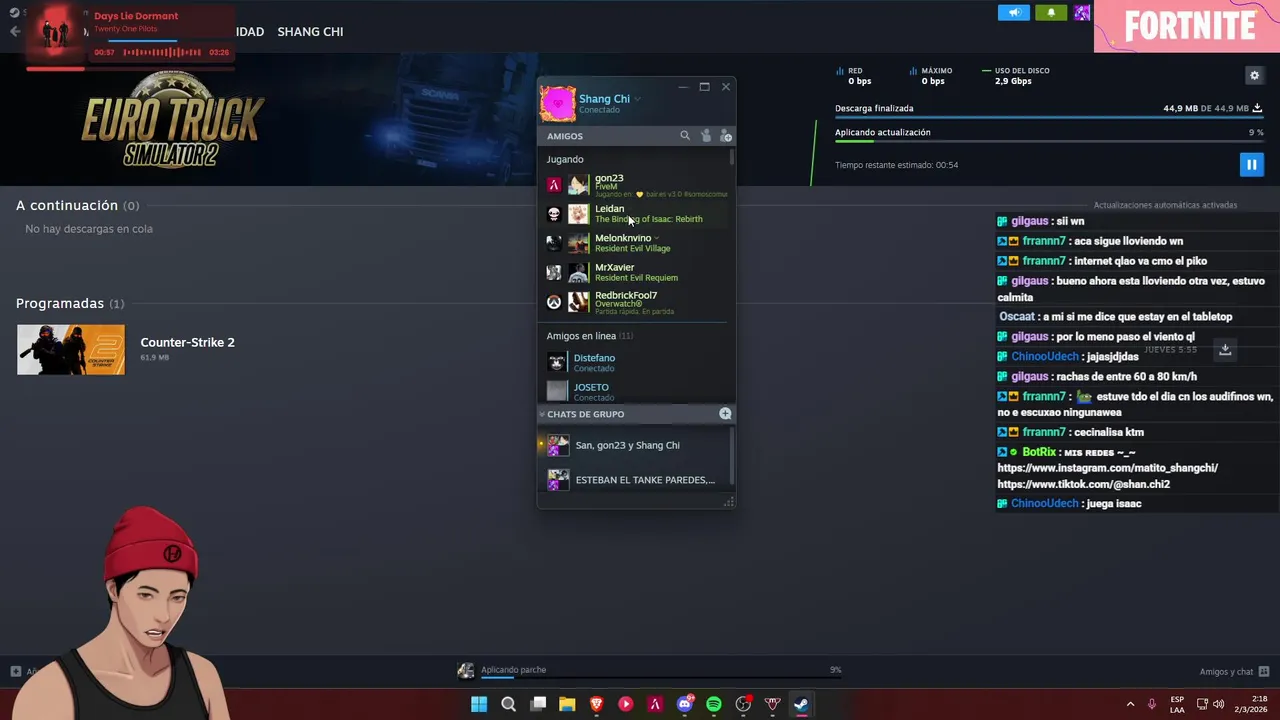This screenshot has width=1280, height=720.
Task: Click the taskbar microphone indicator icon
Action: coord(1152,704)
